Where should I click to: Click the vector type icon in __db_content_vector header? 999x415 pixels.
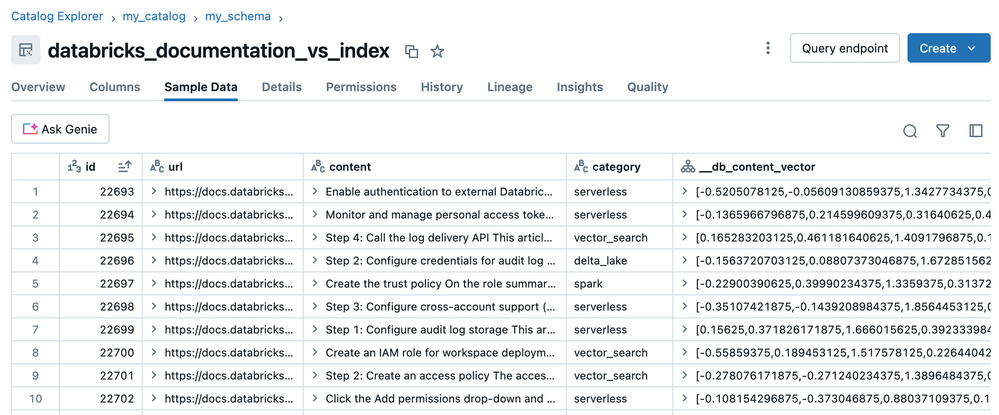point(687,167)
